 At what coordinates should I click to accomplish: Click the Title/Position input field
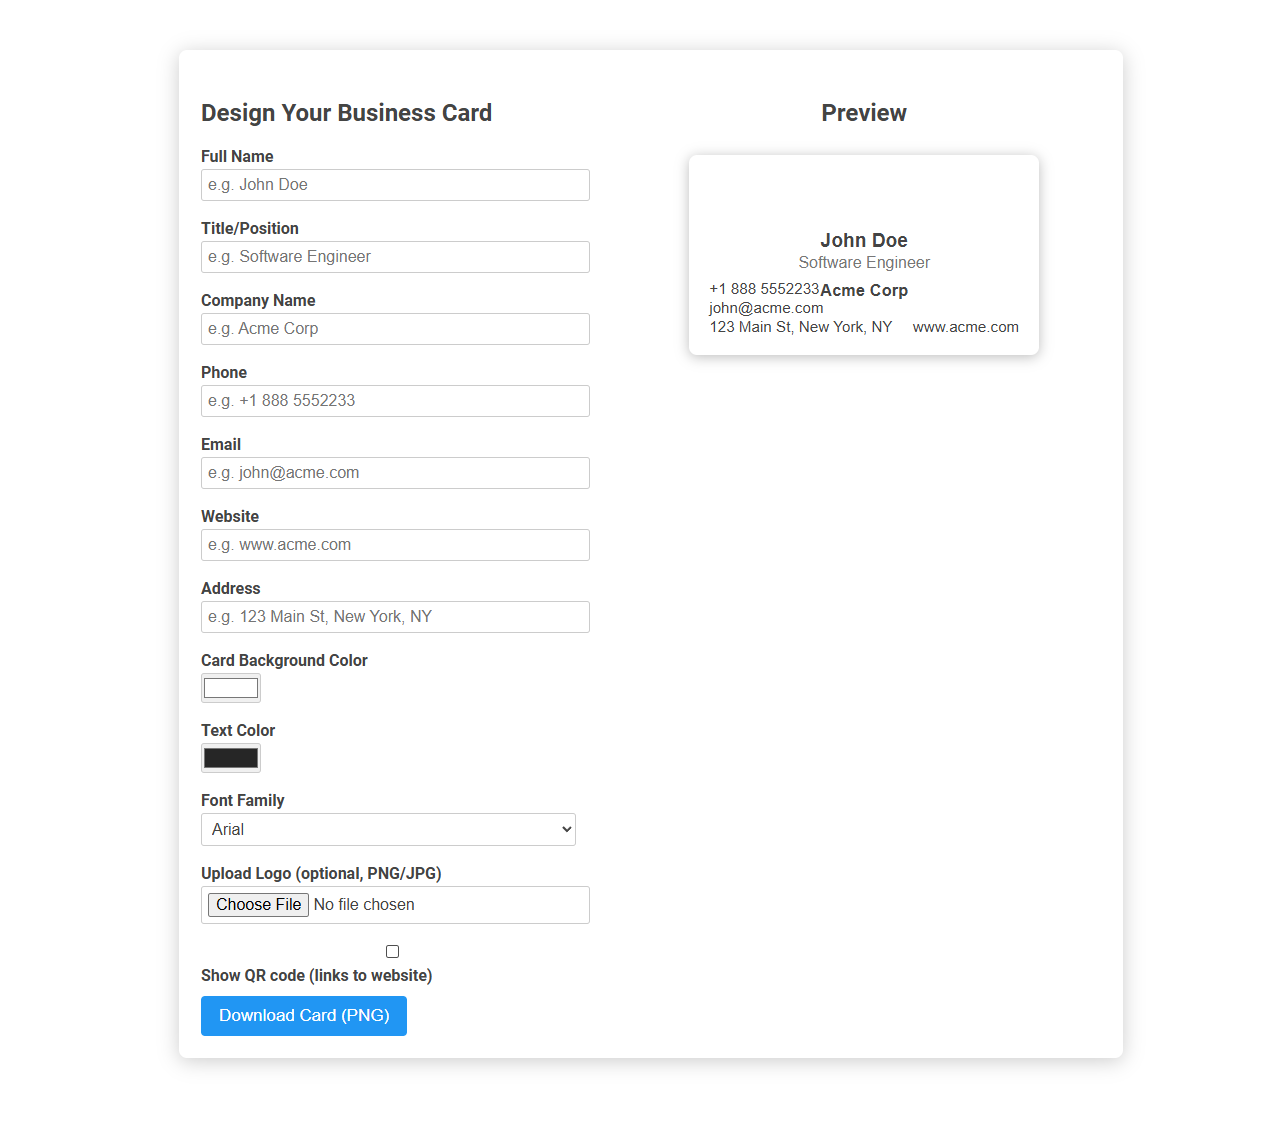[394, 256]
